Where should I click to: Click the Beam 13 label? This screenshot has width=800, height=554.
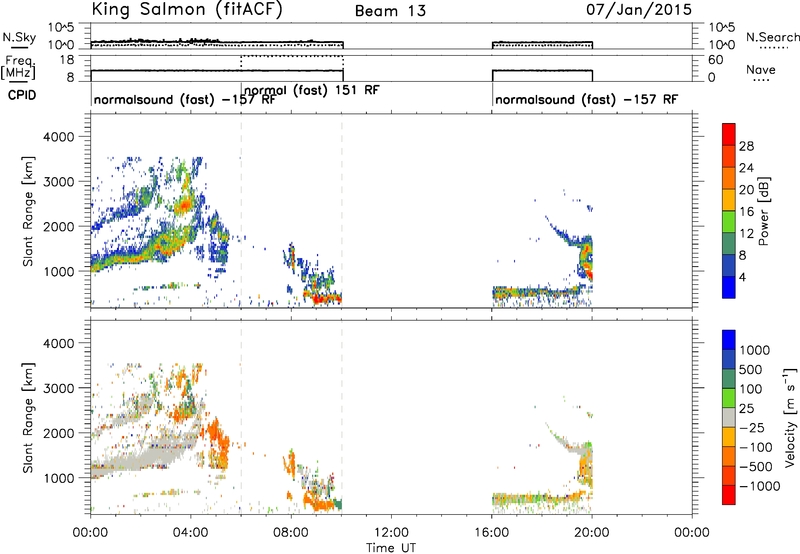(390, 11)
